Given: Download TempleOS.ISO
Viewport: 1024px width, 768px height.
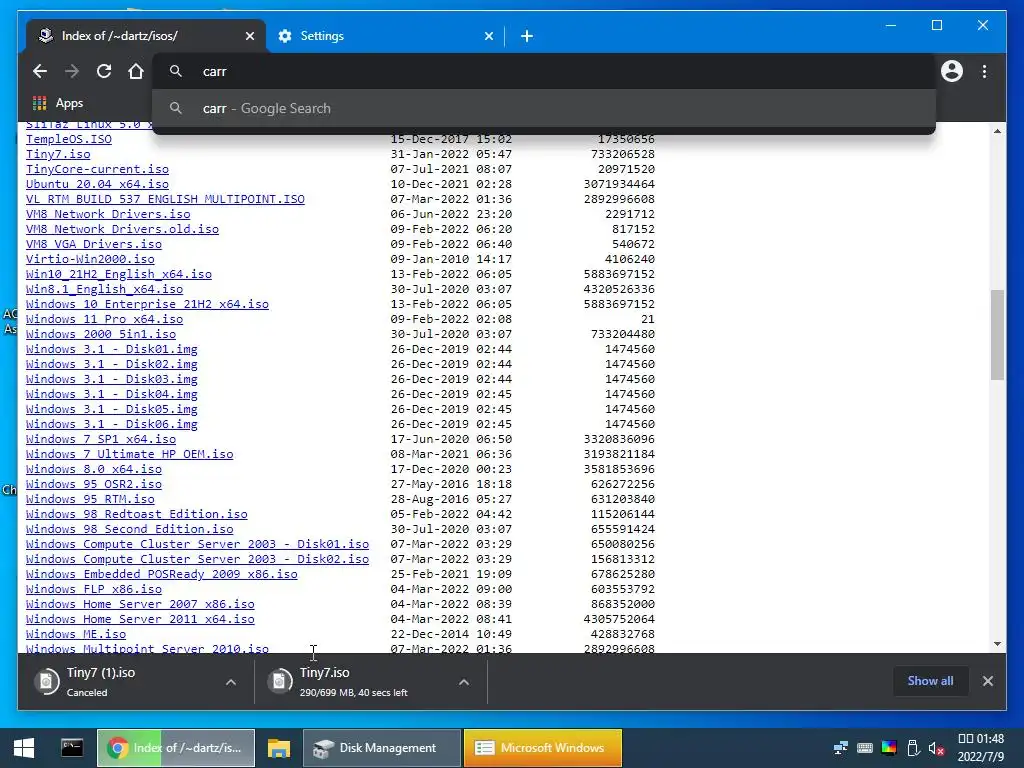Looking at the screenshot, I should point(69,139).
